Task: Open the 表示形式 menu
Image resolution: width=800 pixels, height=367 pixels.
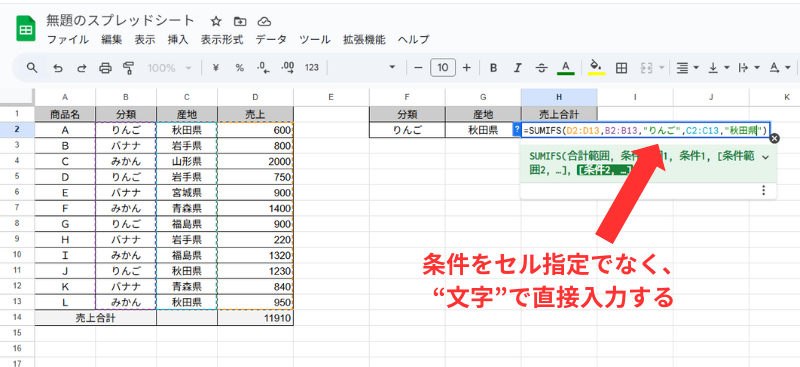Action: point(222,40)
